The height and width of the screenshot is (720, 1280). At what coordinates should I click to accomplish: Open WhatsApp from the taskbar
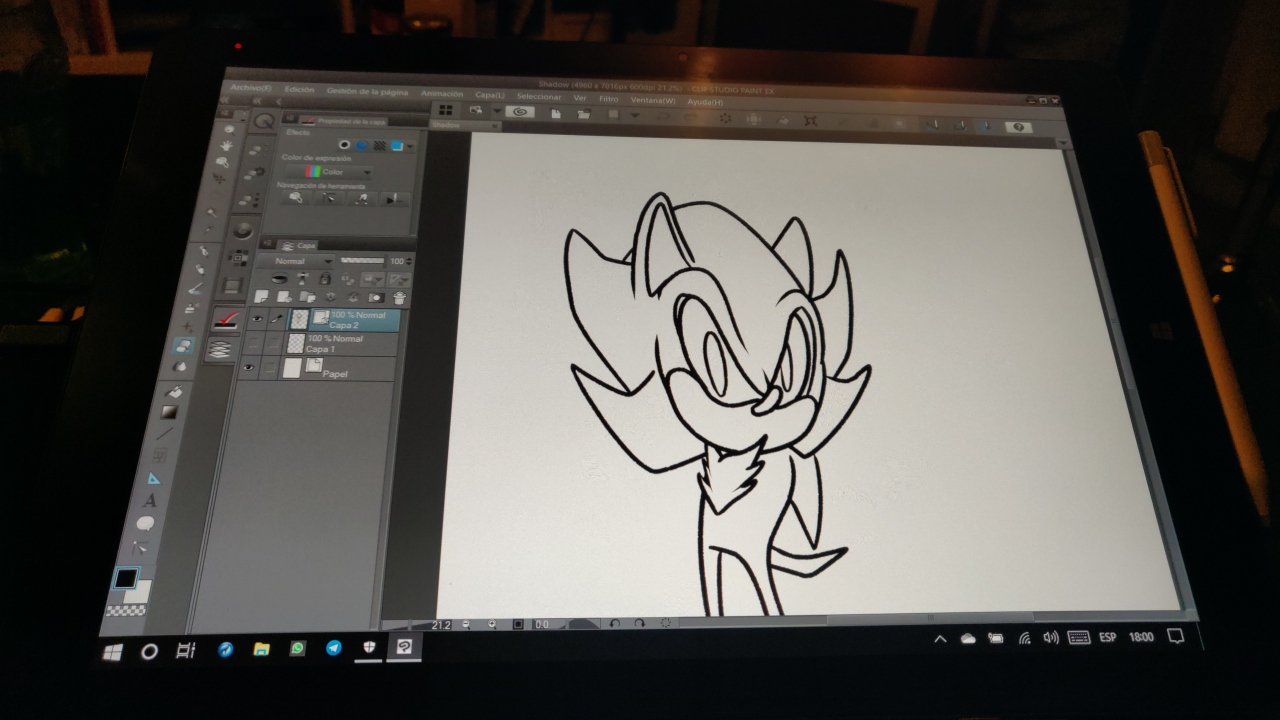coord(297,648)
